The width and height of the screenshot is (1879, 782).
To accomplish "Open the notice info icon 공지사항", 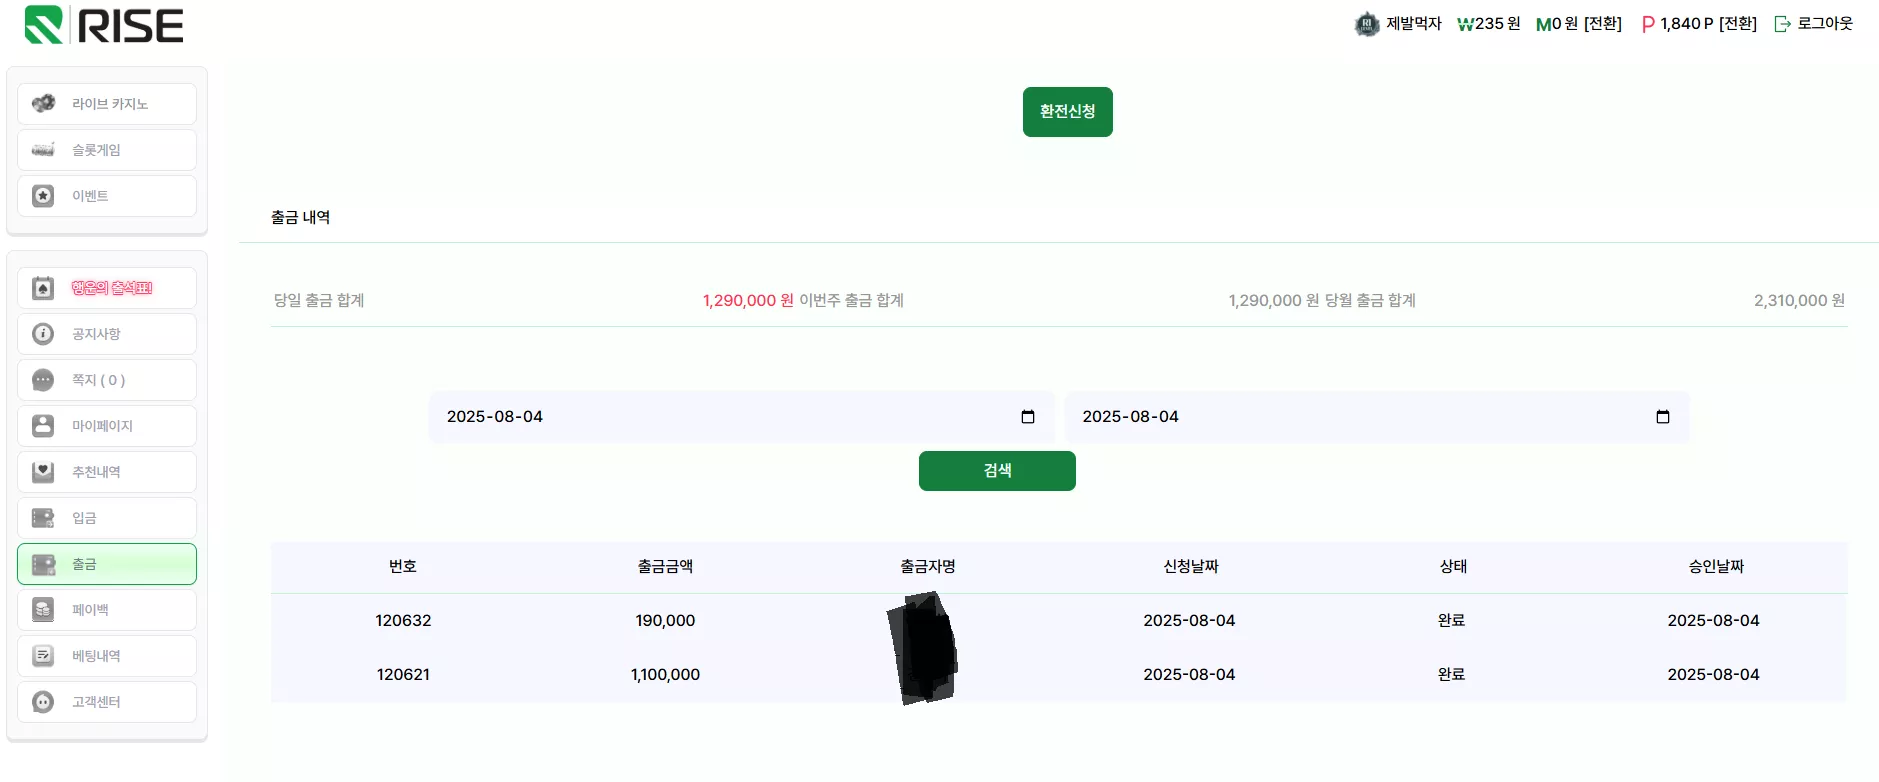I will pos(43,334).
